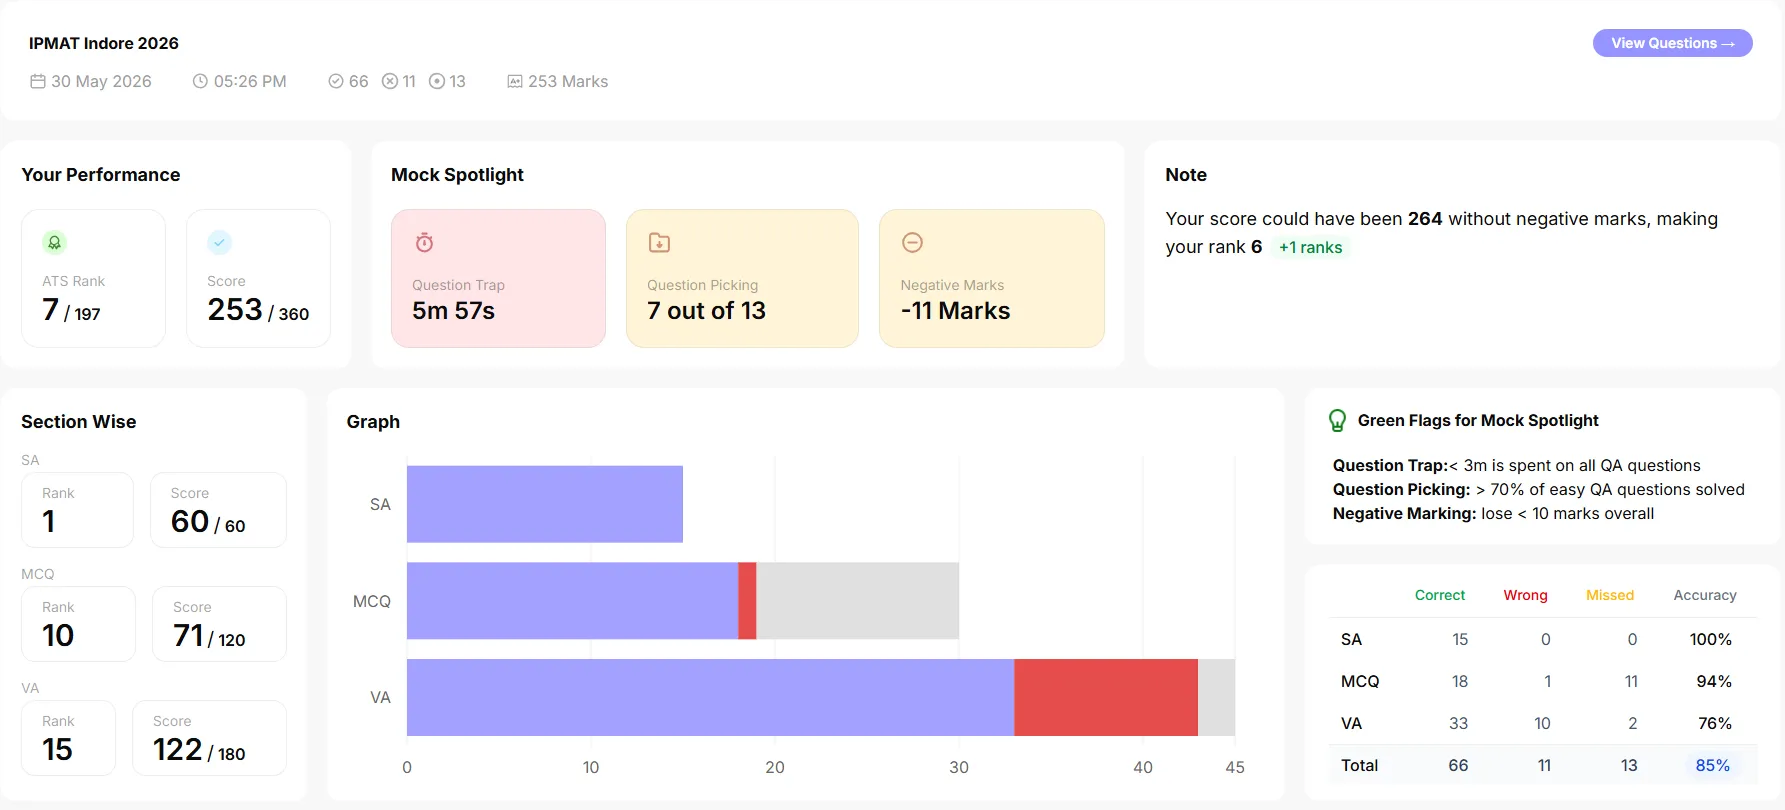Image resolution: width=1785 pixels, height=810 pixels.
Task: Click the SA section Score 60 / 60 card
Action: [x=218, y=510]
